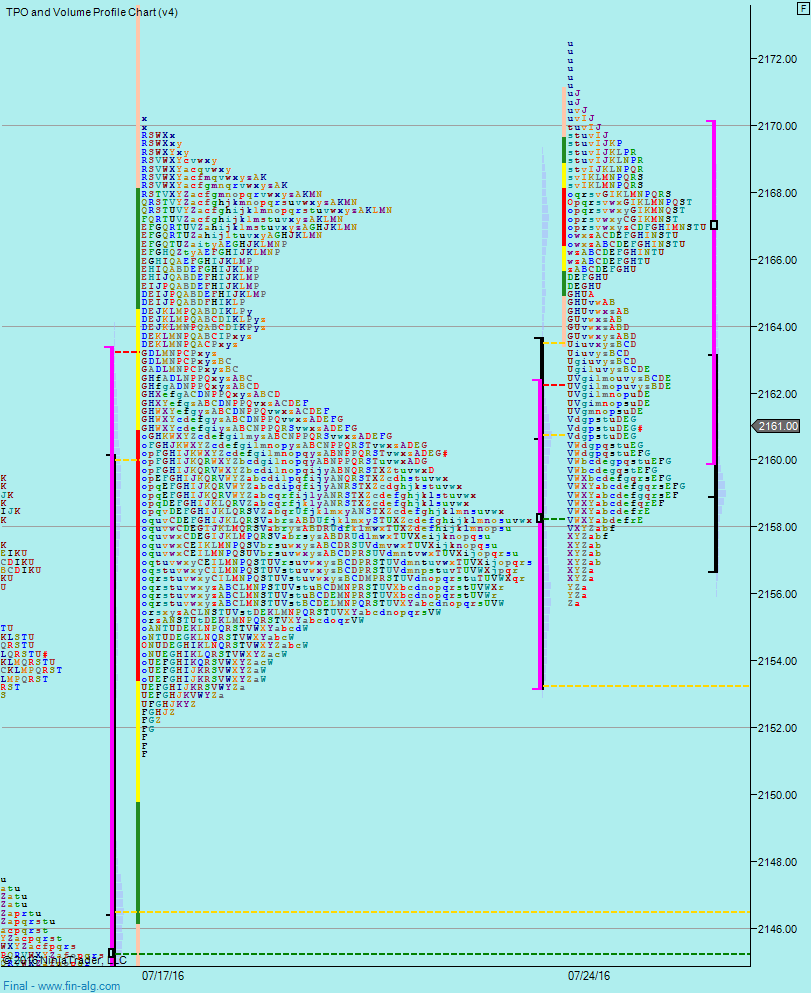Click the square marker on the rightmost magenta bar
811x993 pixels.
pos(713,225)
